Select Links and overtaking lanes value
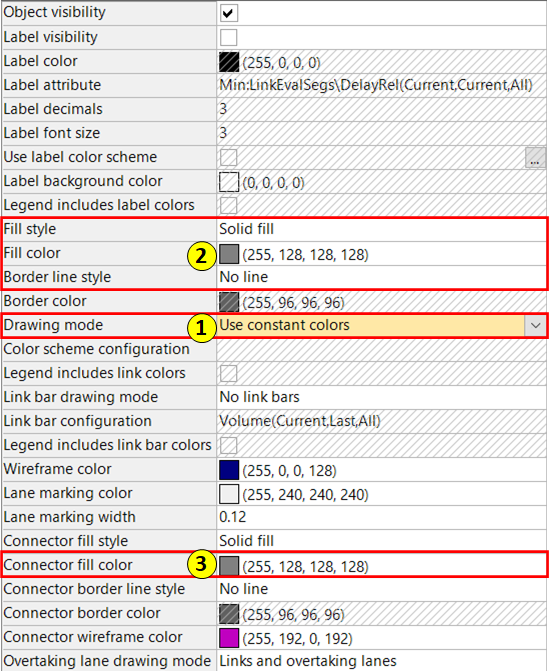Image resolution: width=549 pixels, height=671 pixels. tap(308, 661)
